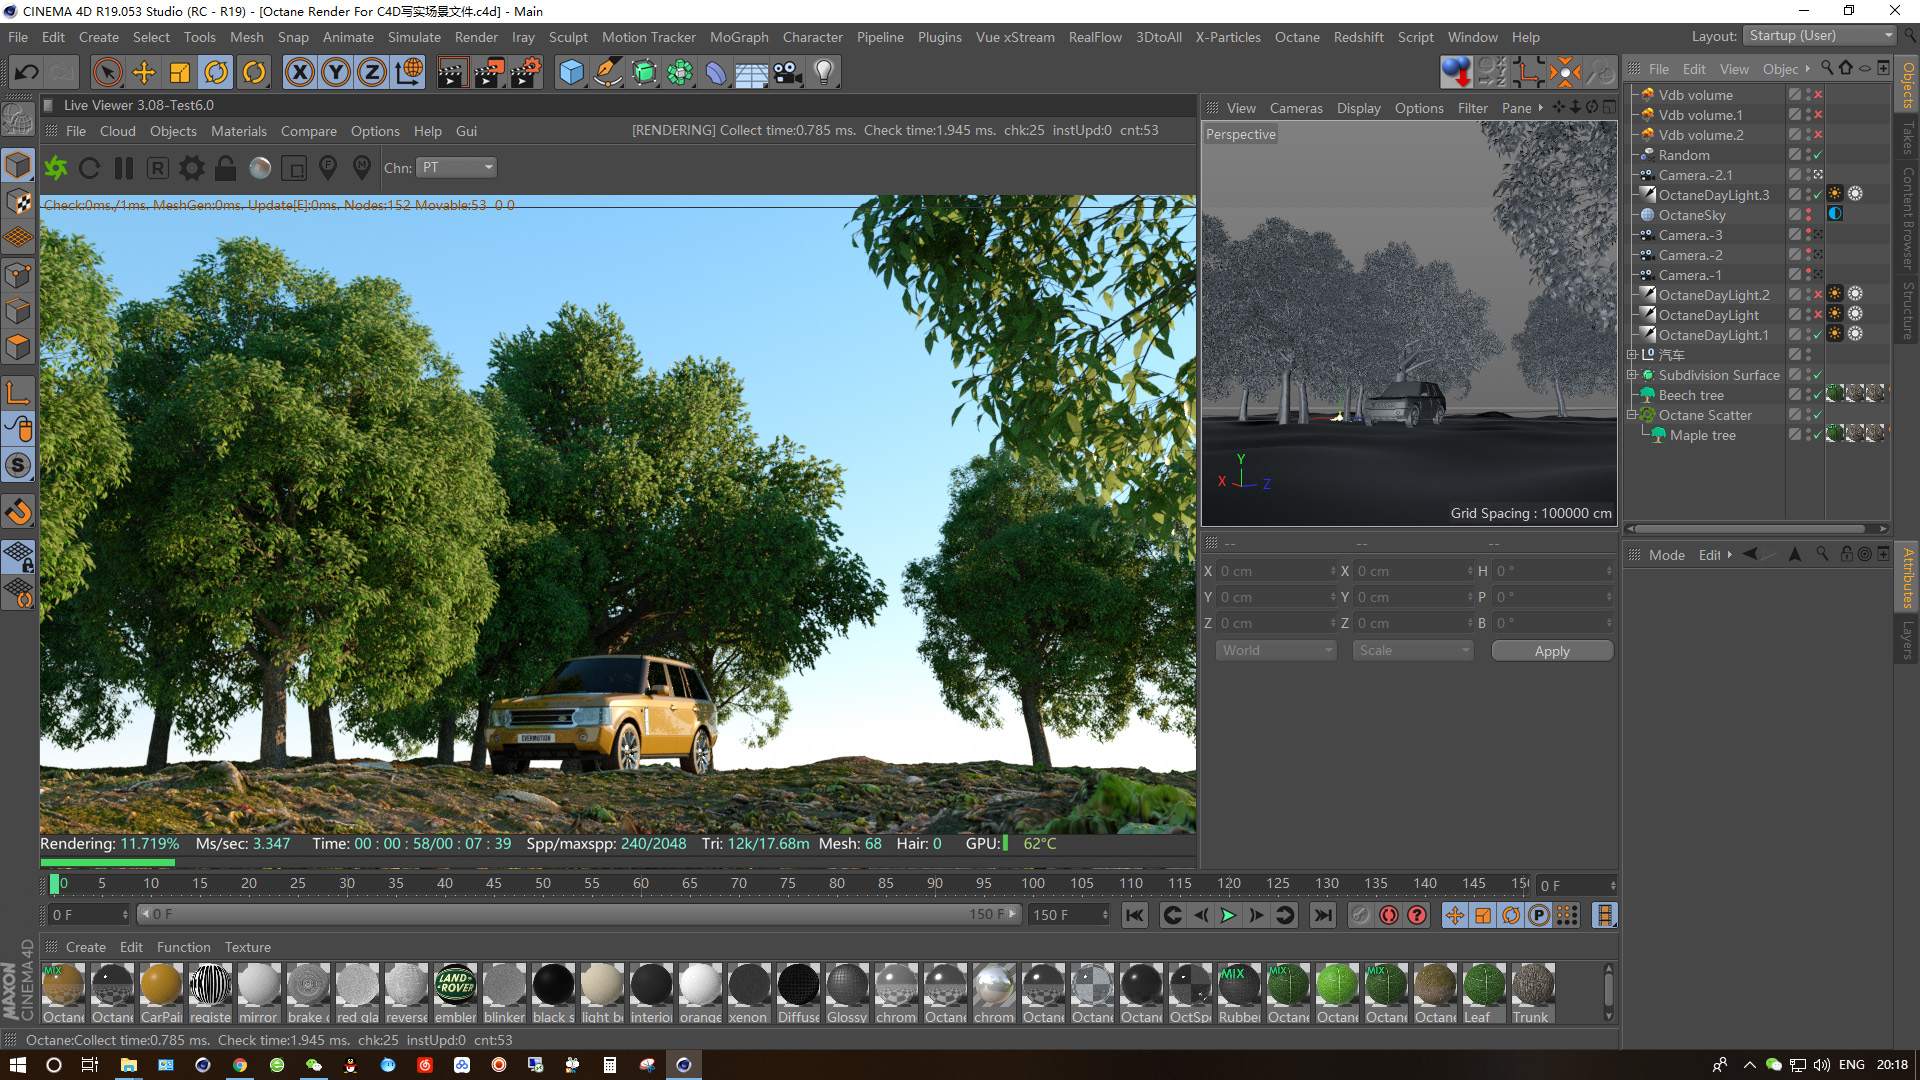This screenshot has height=1080, width=1920.
Task: Add a Light object
Action: pos(824,72)
